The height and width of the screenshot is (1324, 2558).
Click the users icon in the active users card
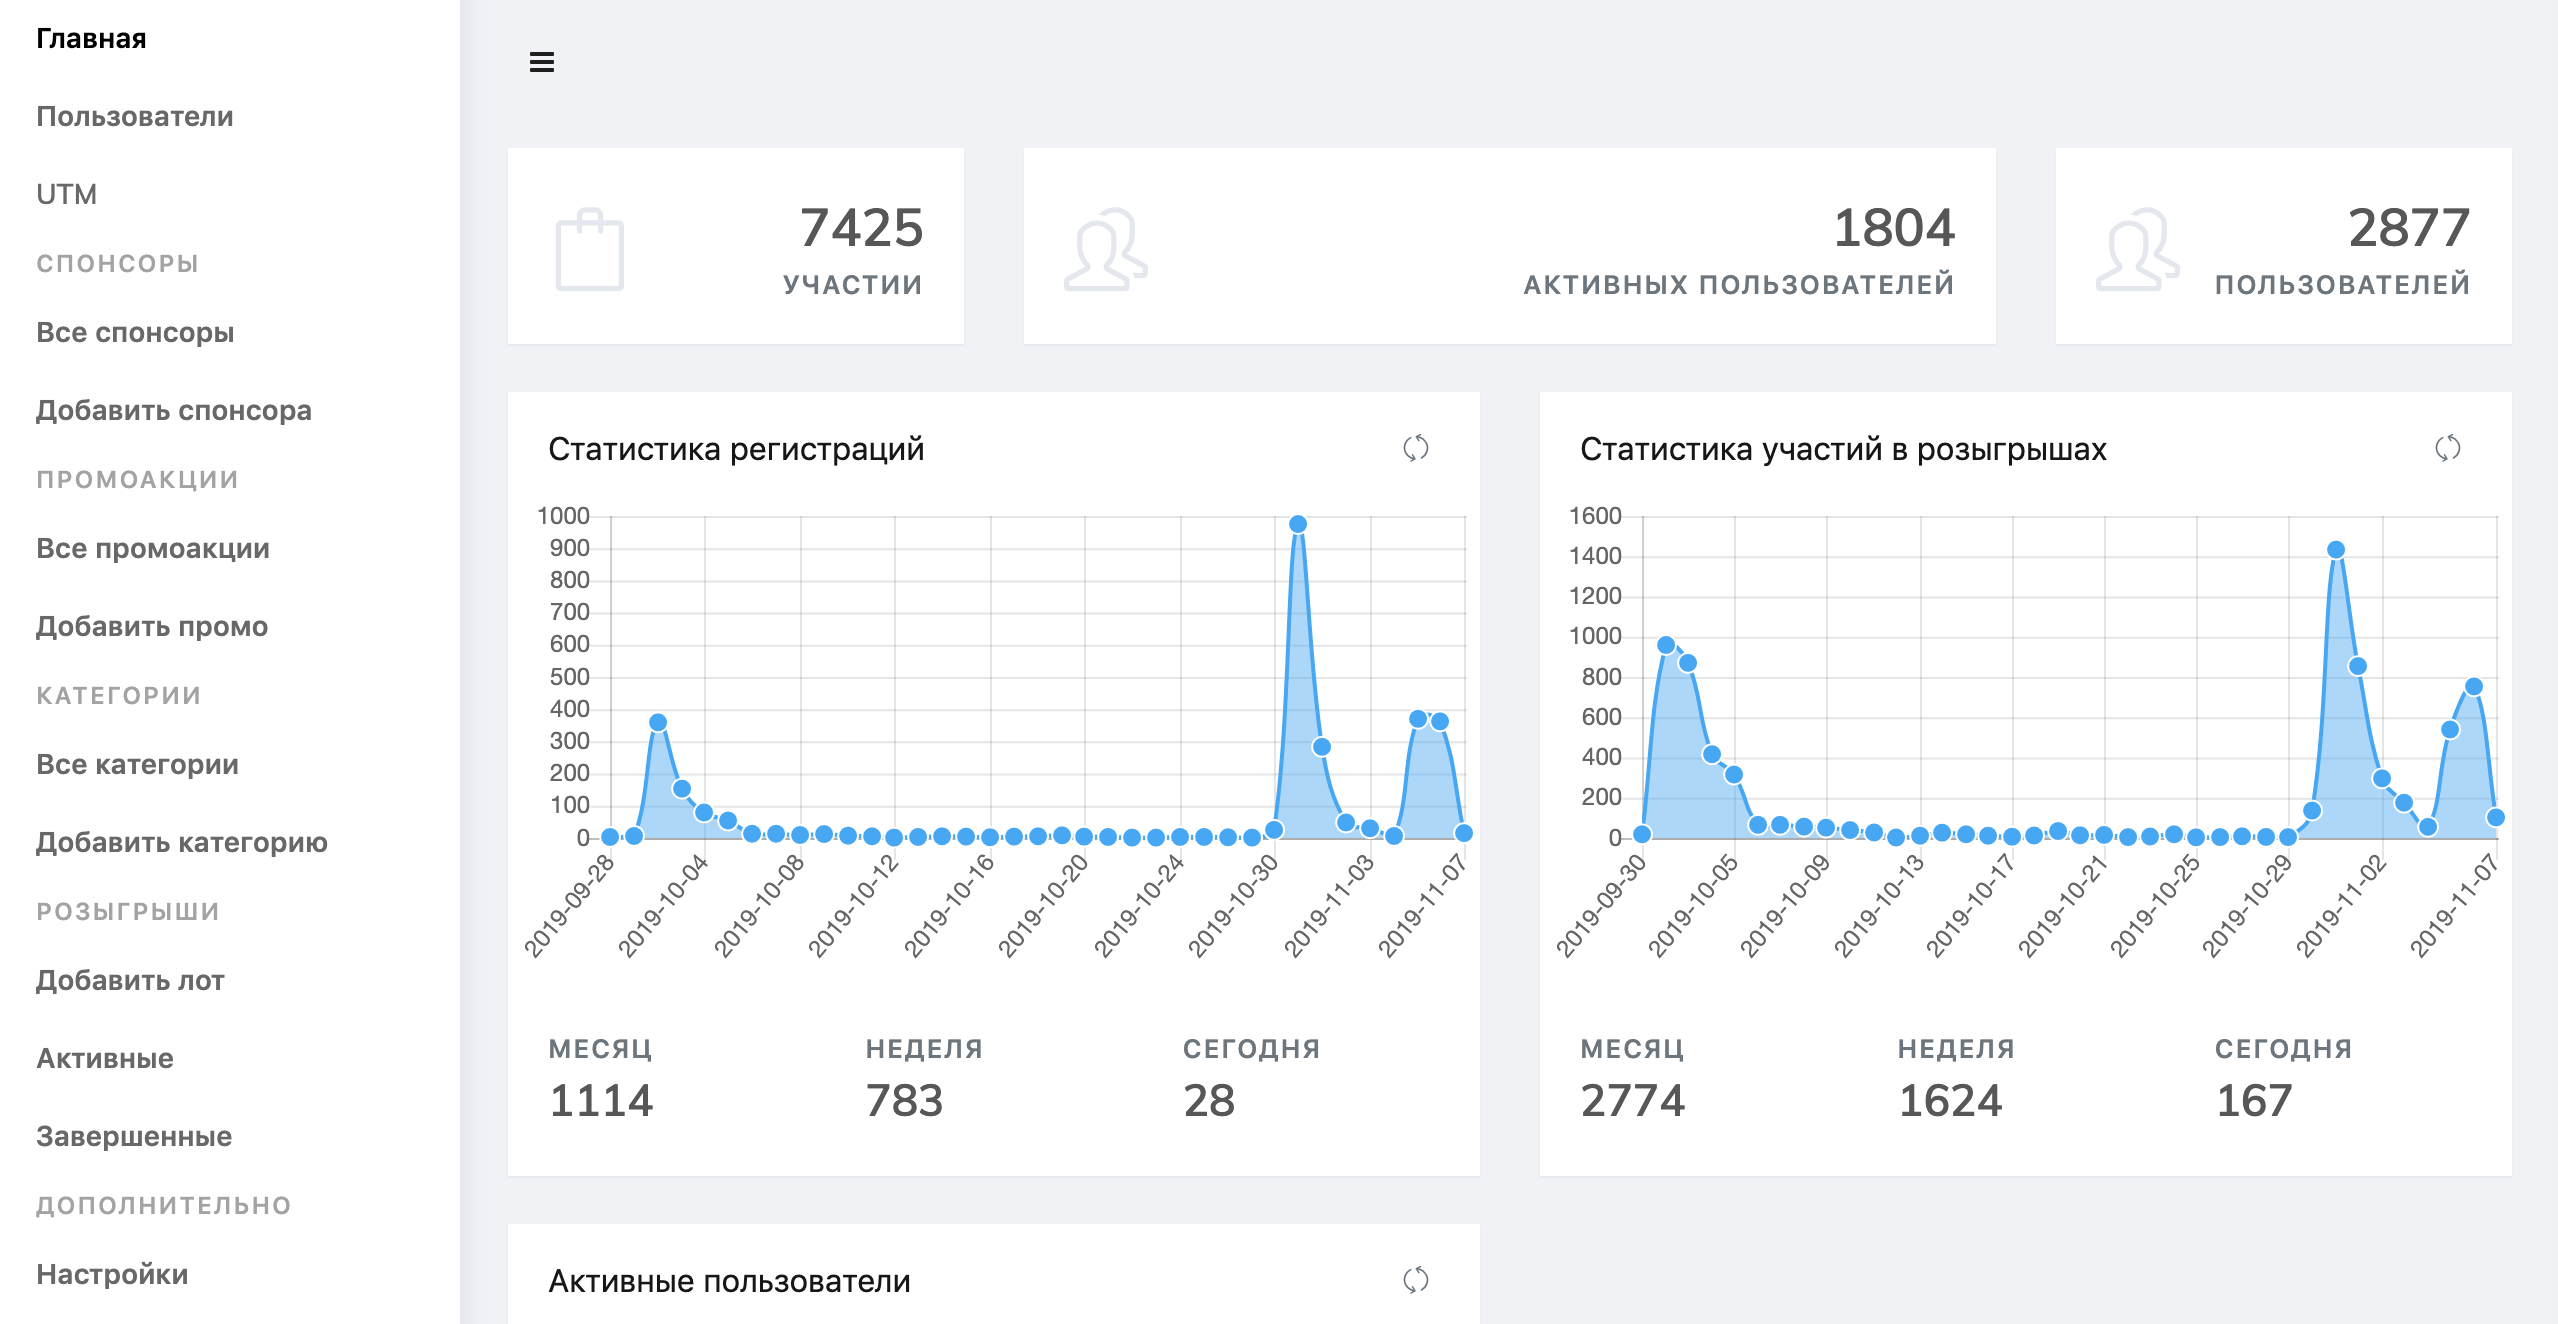click(1105, 250)
